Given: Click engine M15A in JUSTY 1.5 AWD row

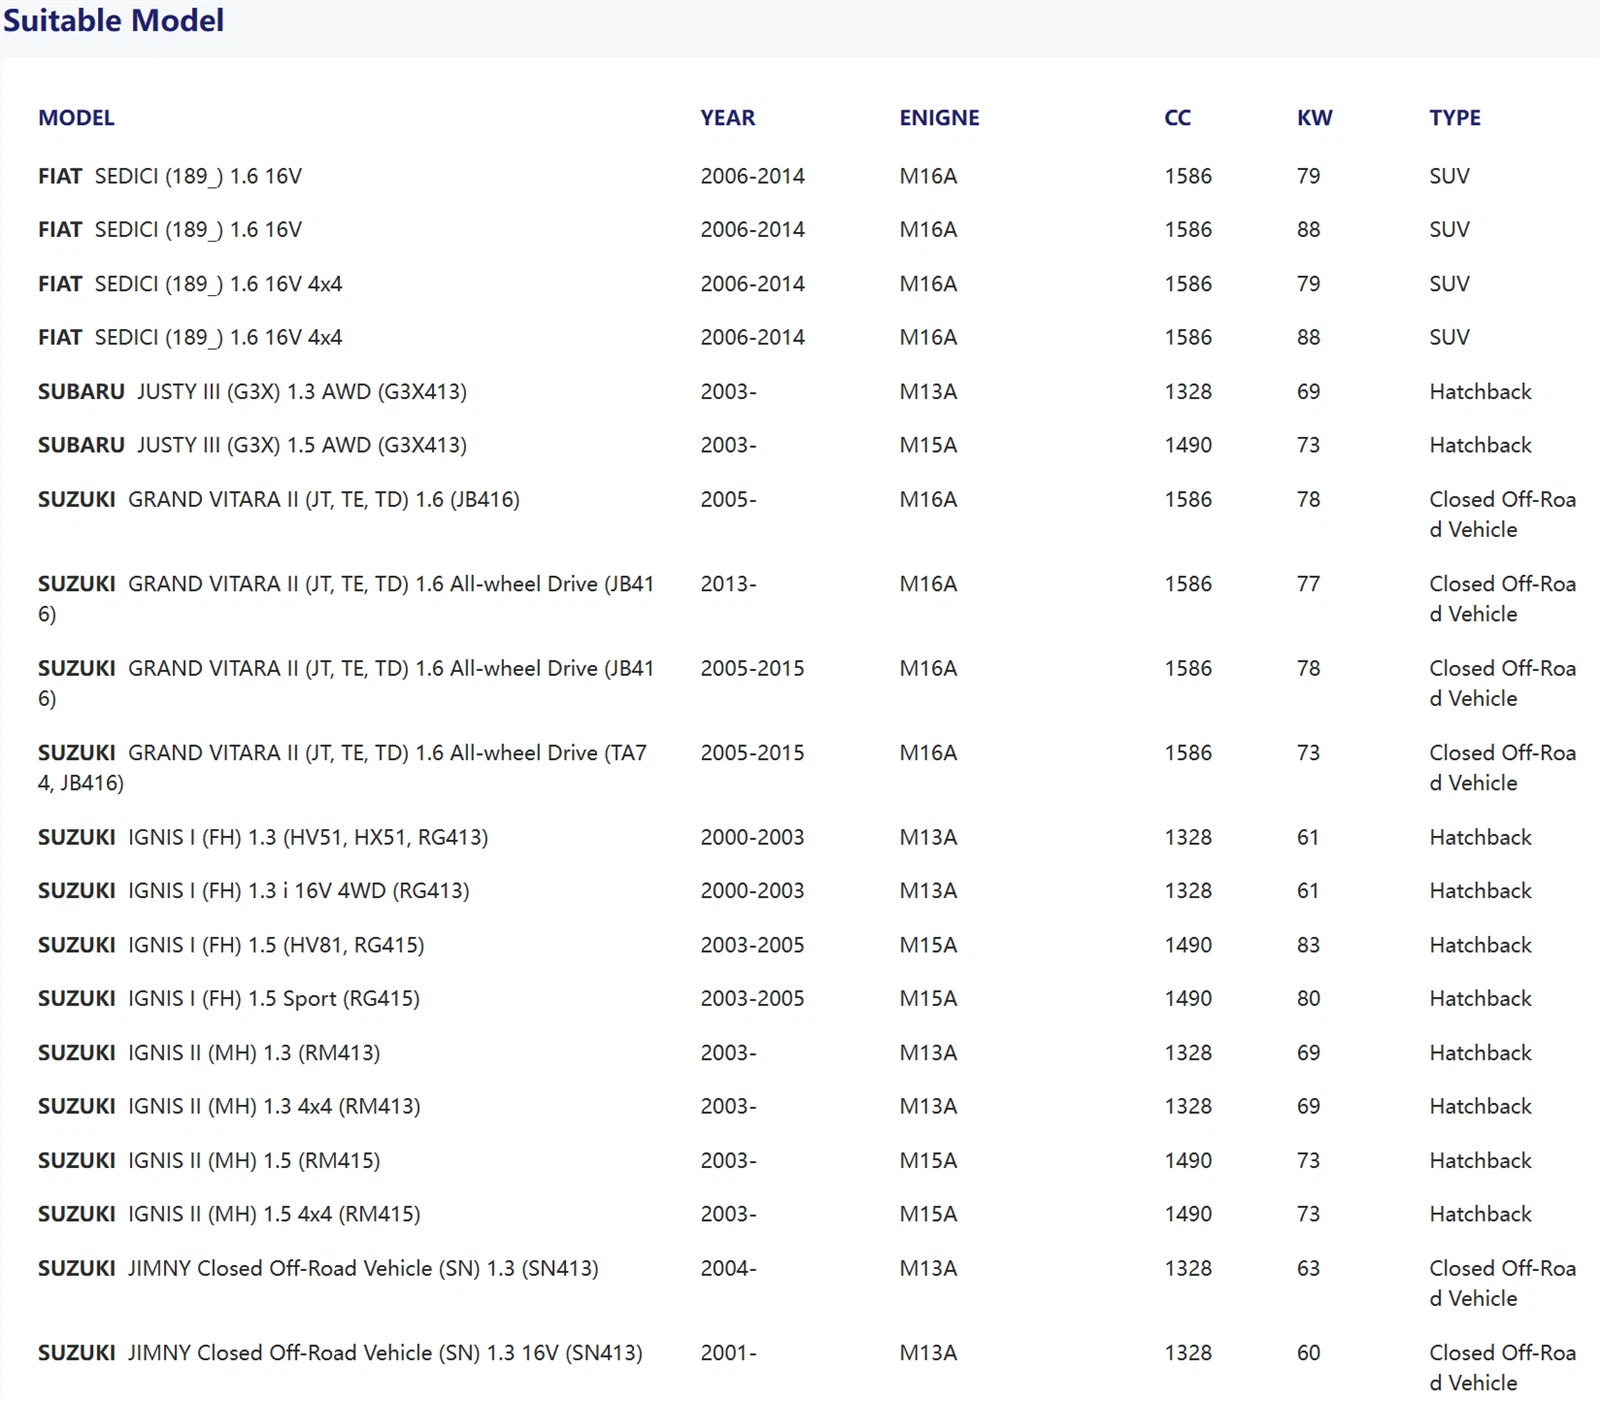Looking at the screenshot, I should pos(928,445).
